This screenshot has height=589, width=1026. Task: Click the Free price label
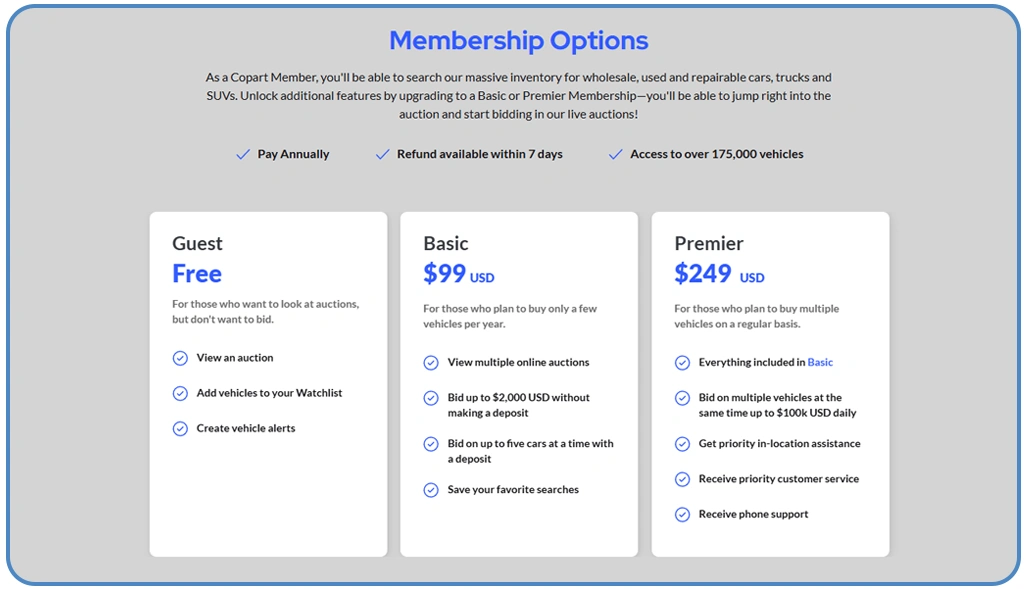(197, 274)
